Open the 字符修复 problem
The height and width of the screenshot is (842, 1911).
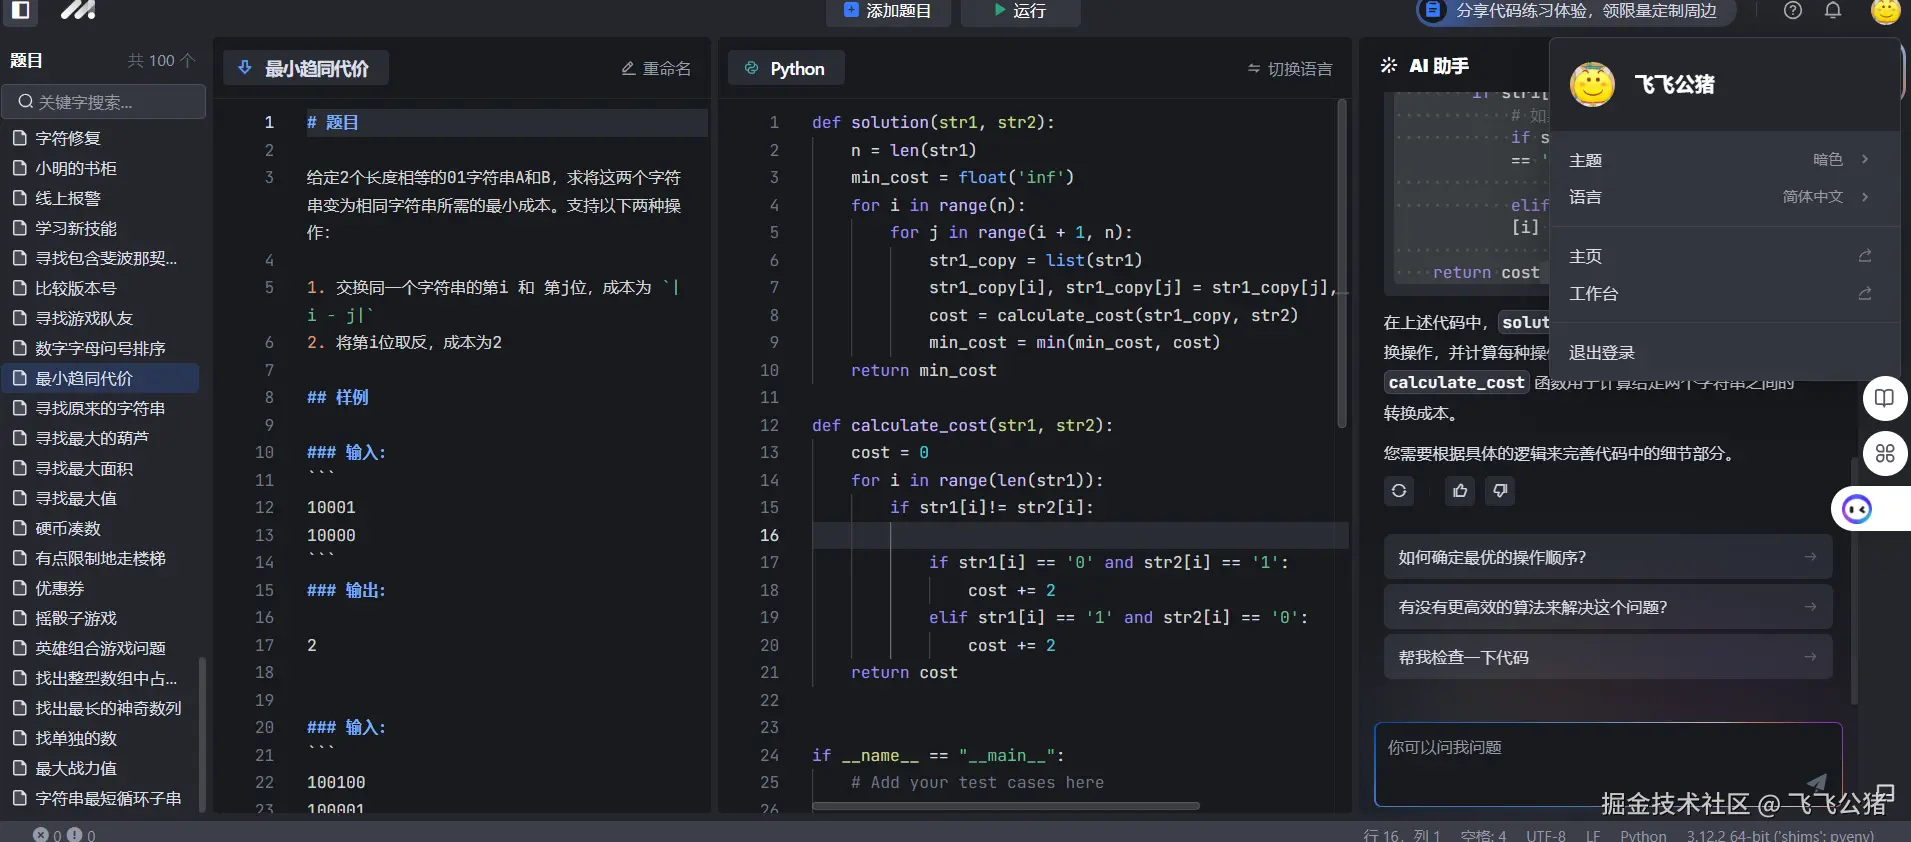tap(101, 138)
